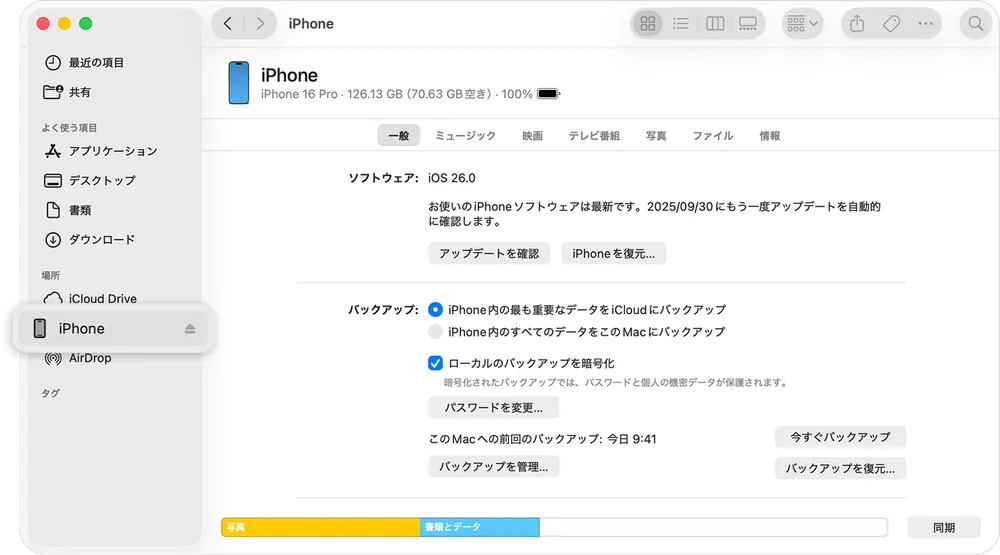Click iPhoneを復元 button

(614, 253)
